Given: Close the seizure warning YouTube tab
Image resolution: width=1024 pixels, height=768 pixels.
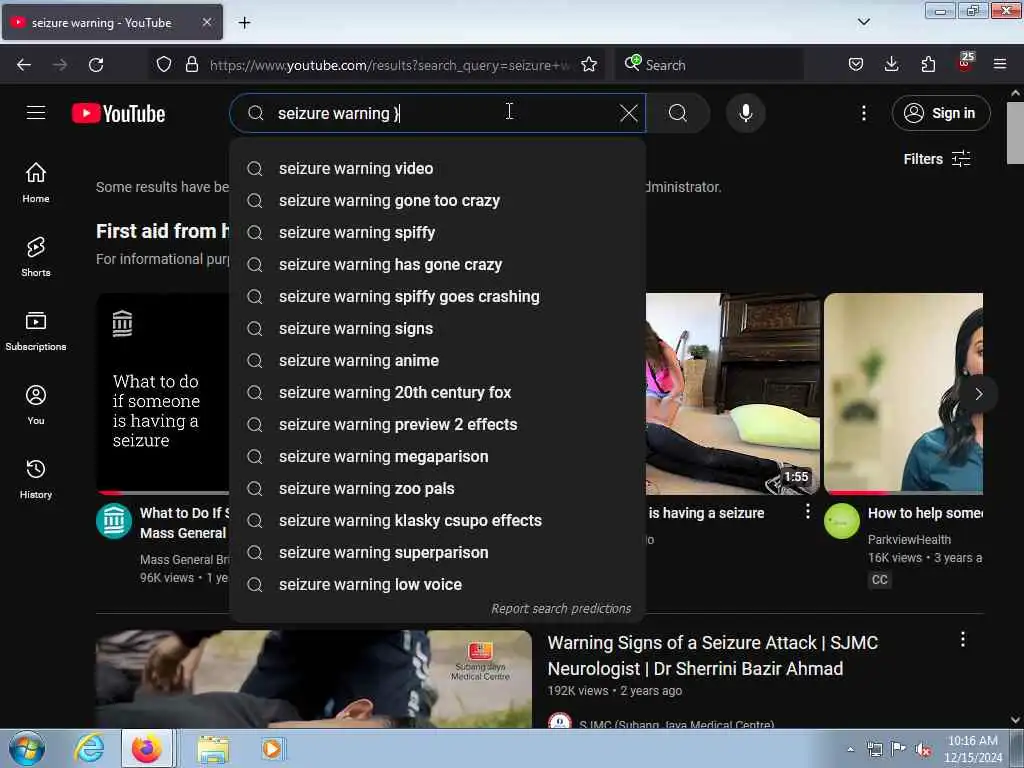Looking at the screenshot, I should [206, 22].
